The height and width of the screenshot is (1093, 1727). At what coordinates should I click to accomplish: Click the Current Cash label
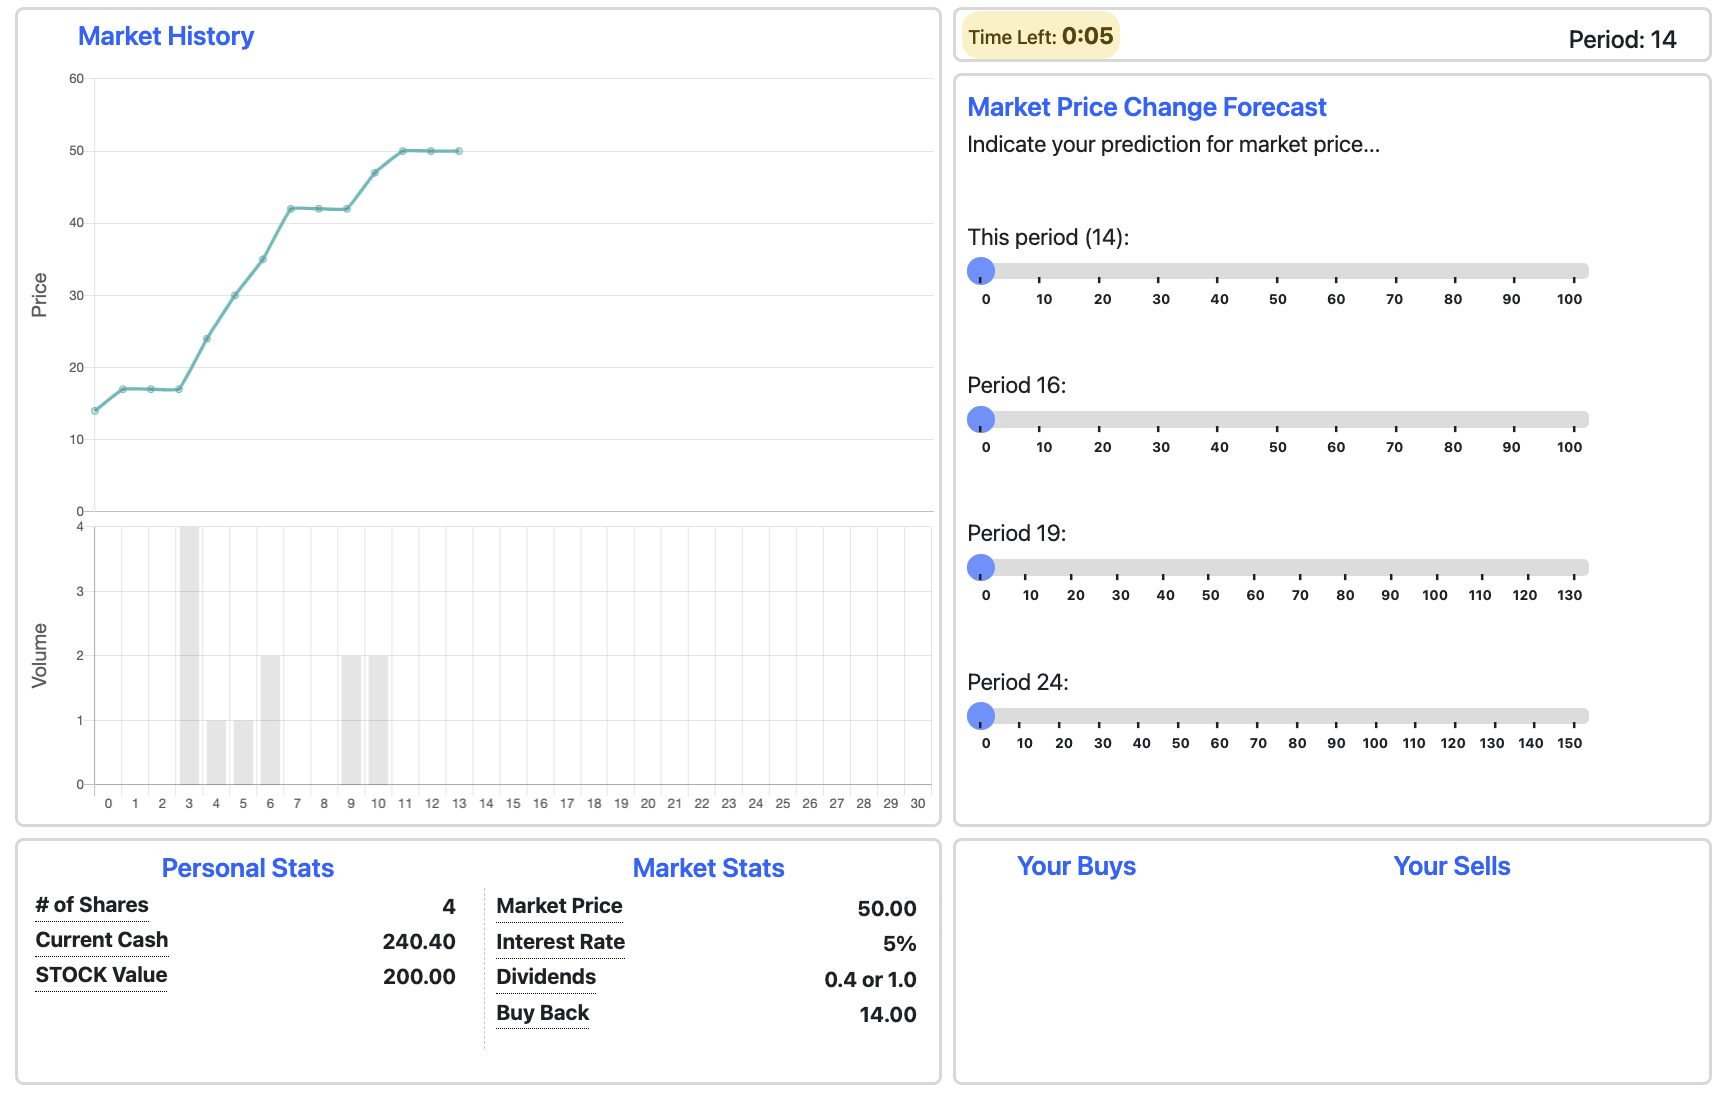point(102,940)
